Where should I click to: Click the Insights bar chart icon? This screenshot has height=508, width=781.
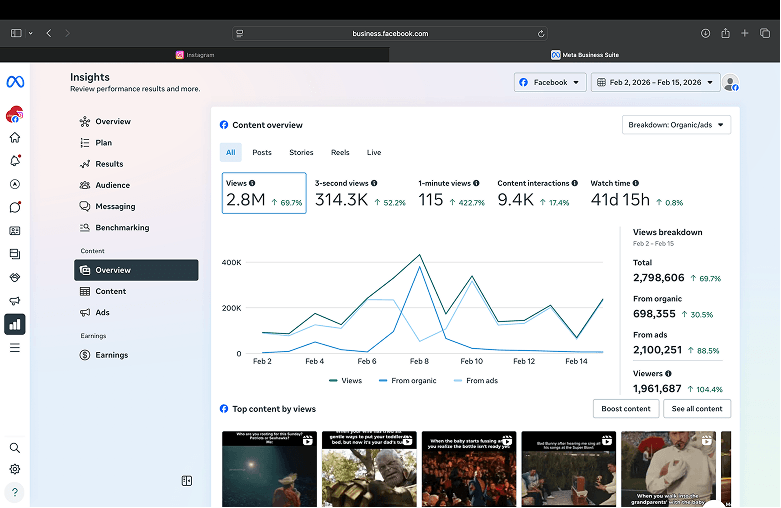click(x=15, y=324)
